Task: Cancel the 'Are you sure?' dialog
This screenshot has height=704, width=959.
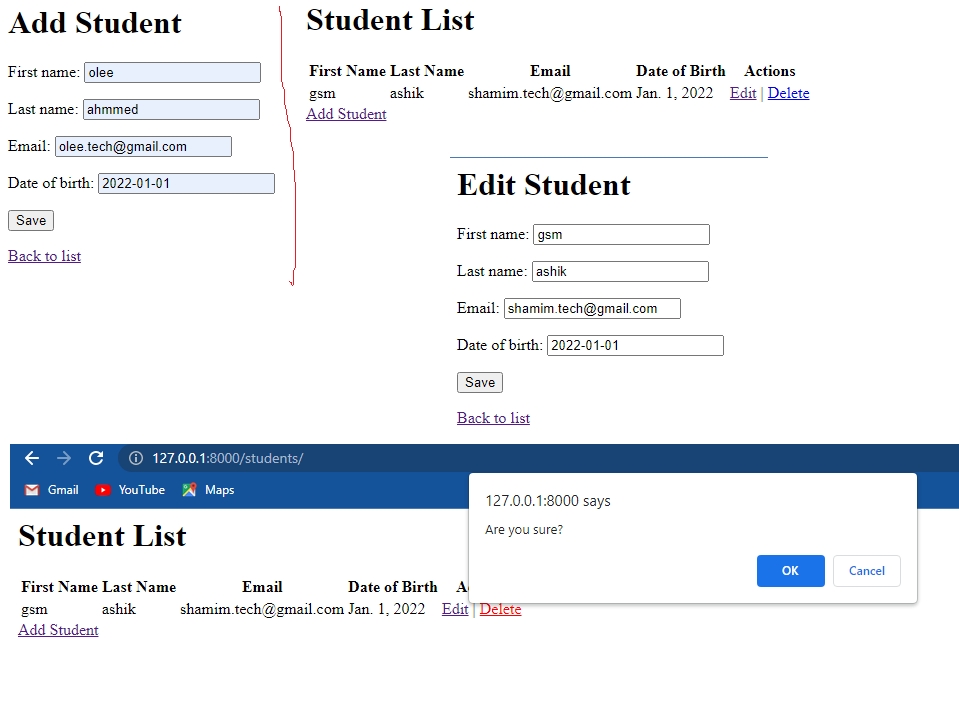Action: click(x=866, y=571)
